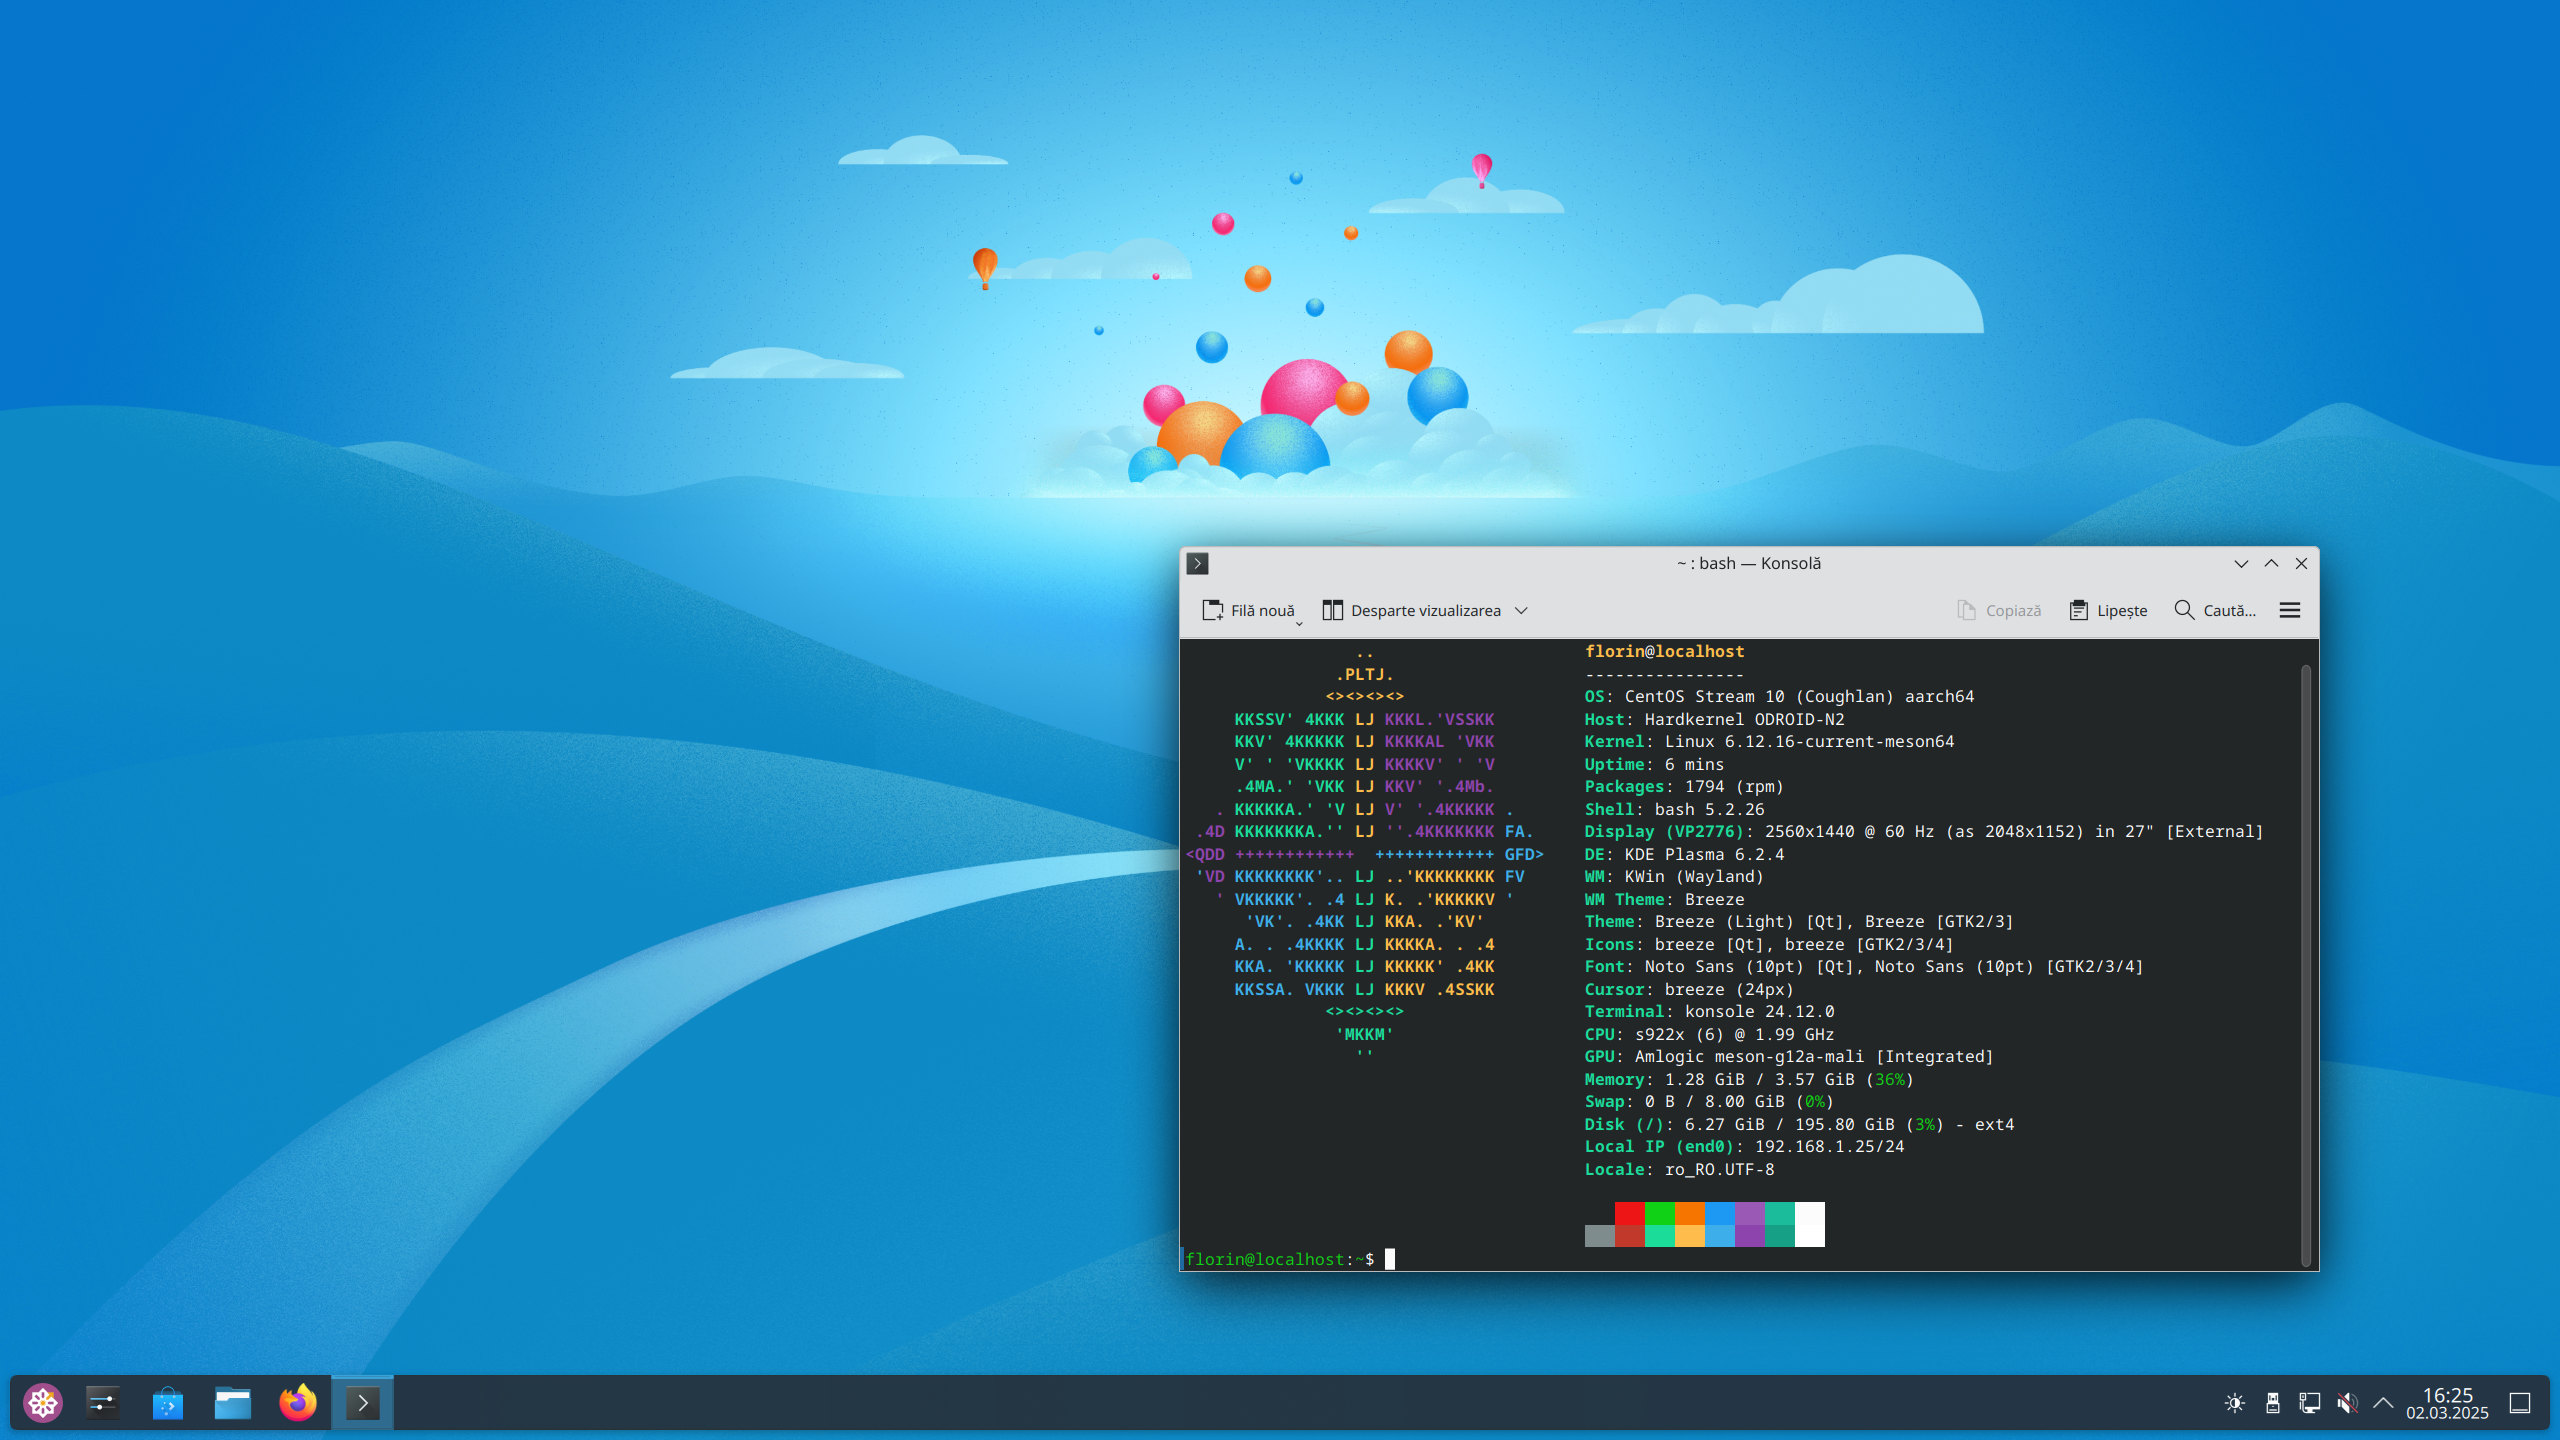Image resolution: width=2560 pixels, height=1440 pixels.
Task: Click the 'florin@localhost' header in fastfetch output
Action: (1664, 651)
